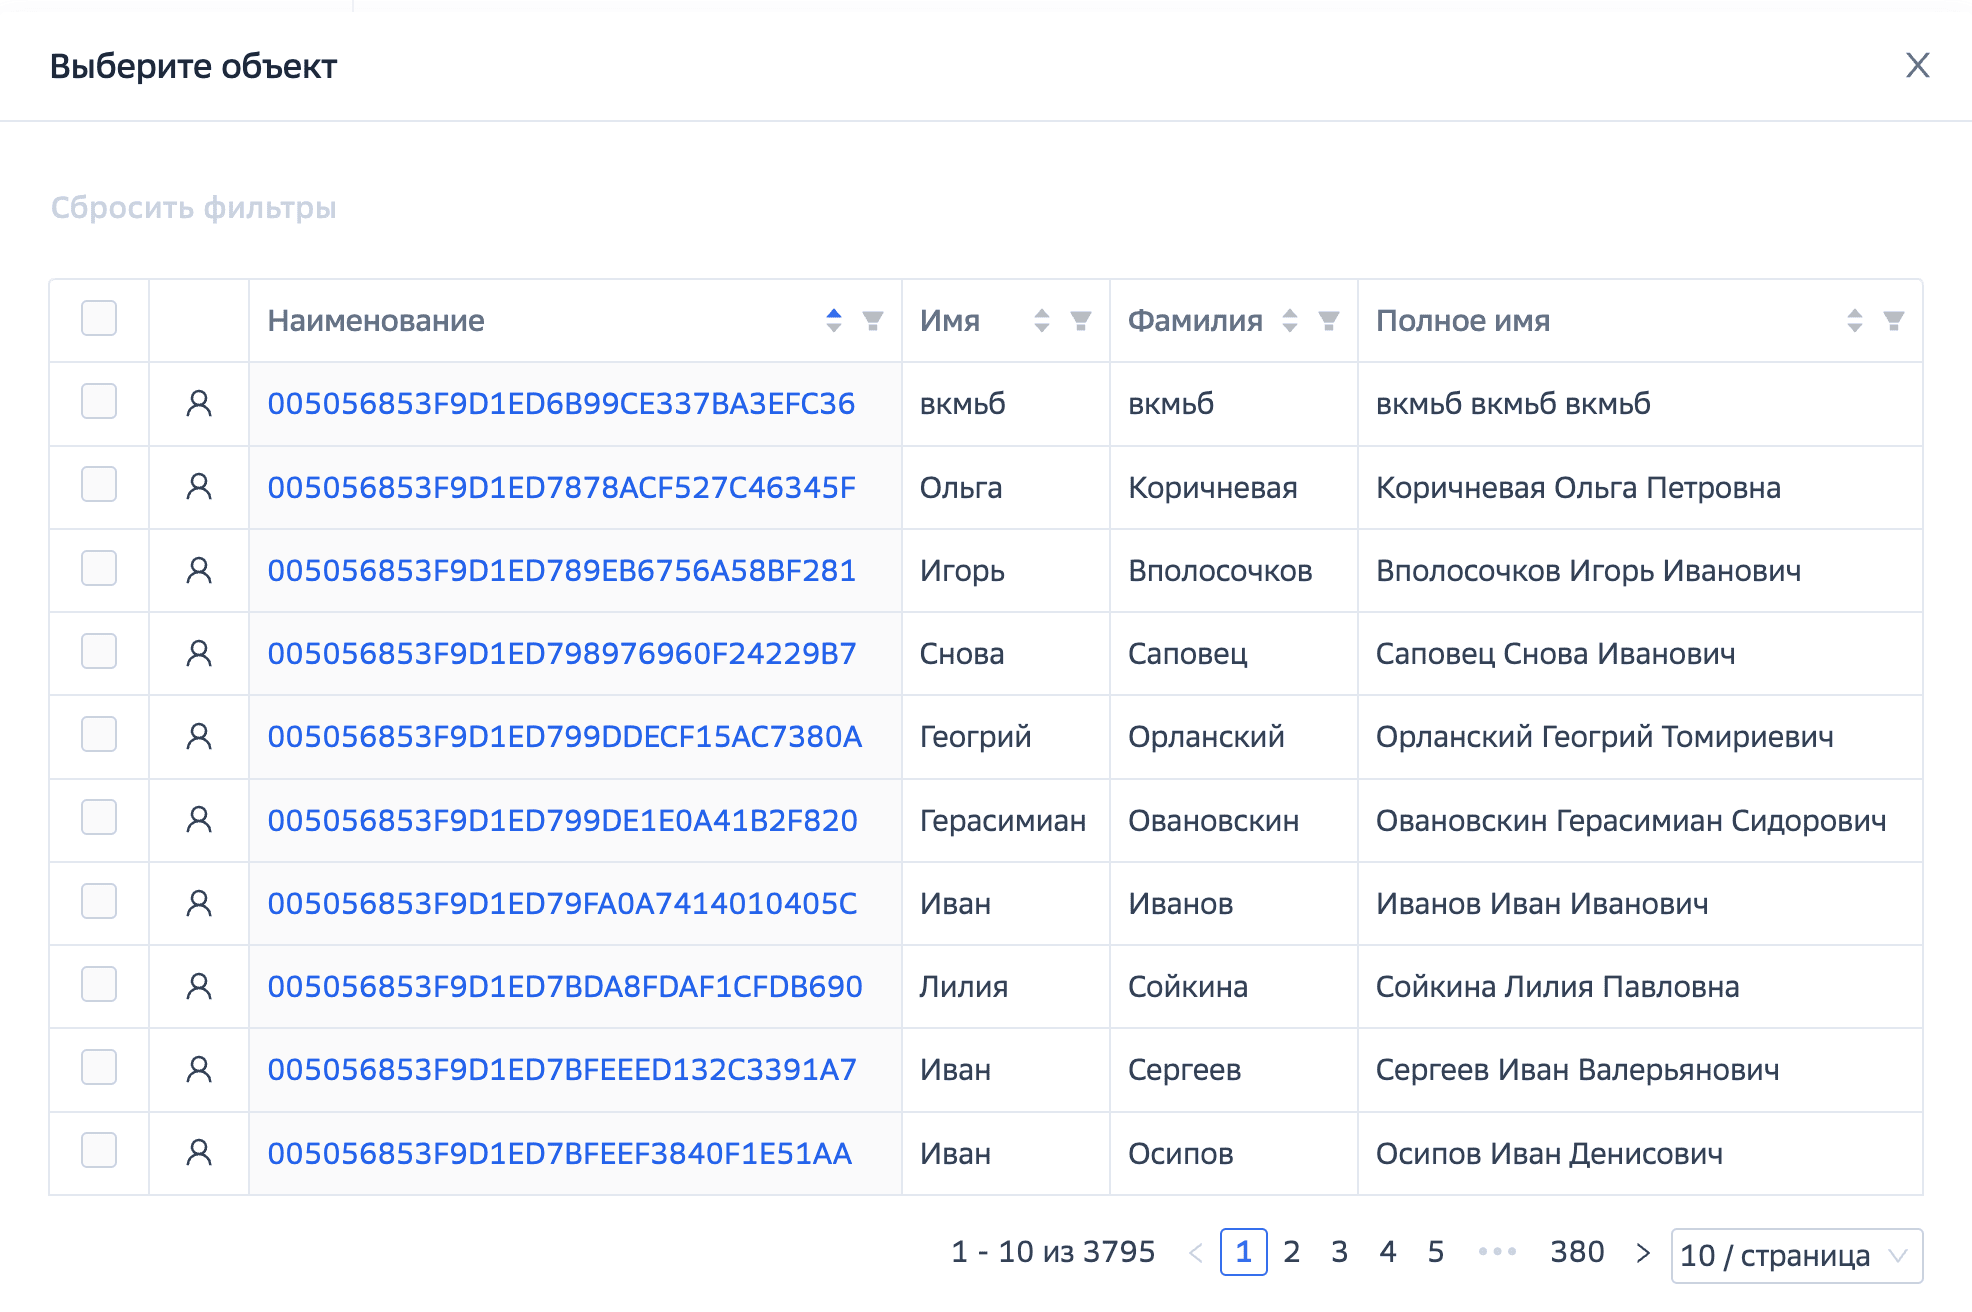Toggle the select-all header checkbox
The image size is (1972, 1312).
[x=99, y=319]
